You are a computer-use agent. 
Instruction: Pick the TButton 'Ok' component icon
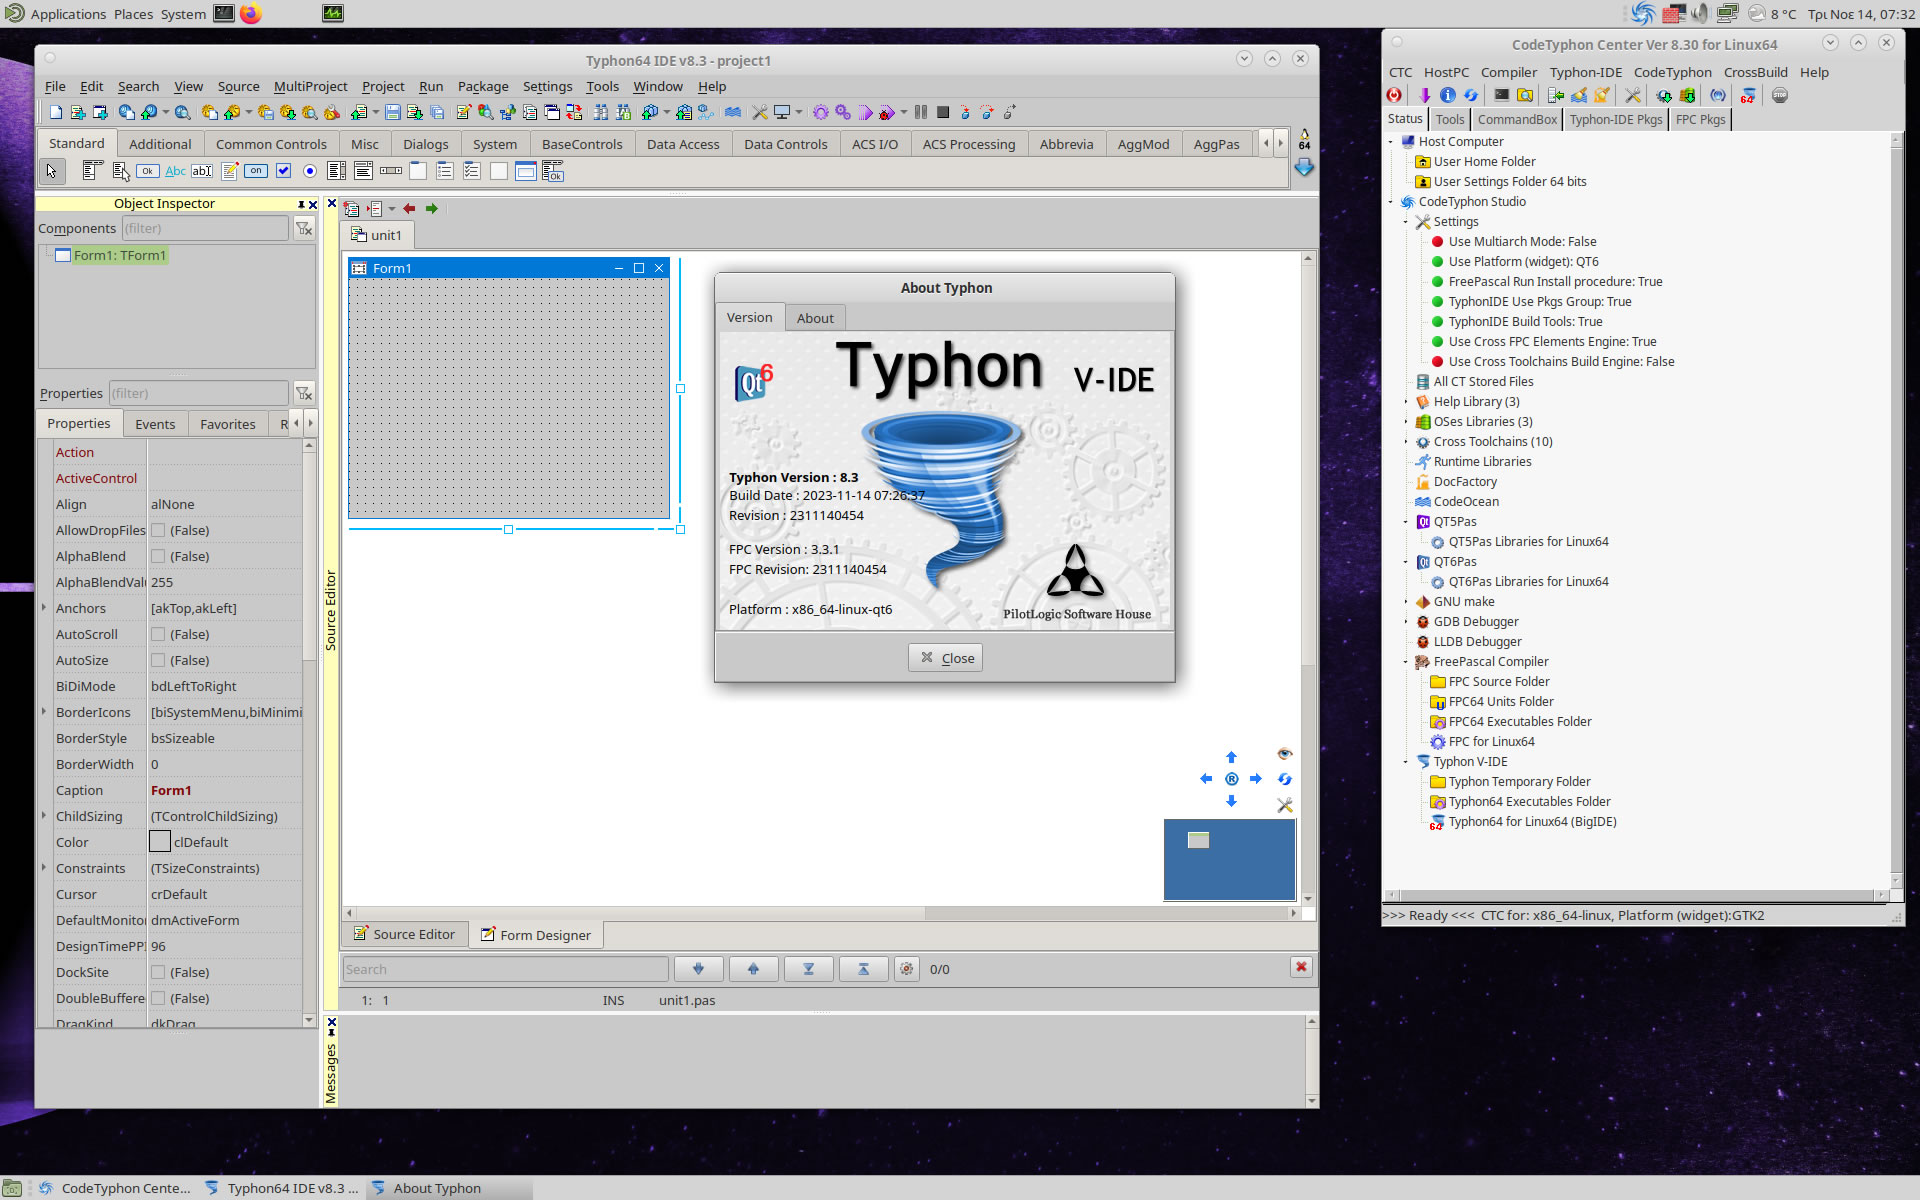tap(147, 171)
